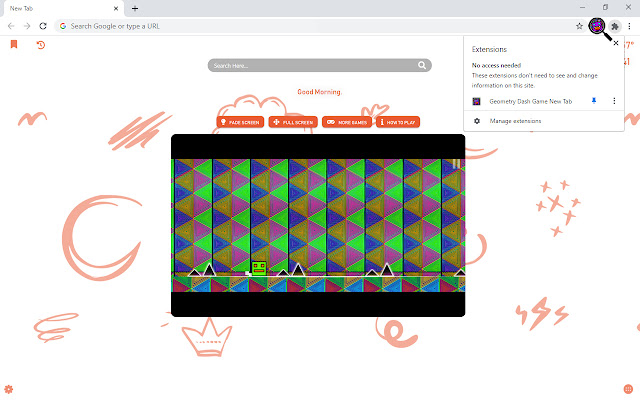Click the Full Screen button

293,122
